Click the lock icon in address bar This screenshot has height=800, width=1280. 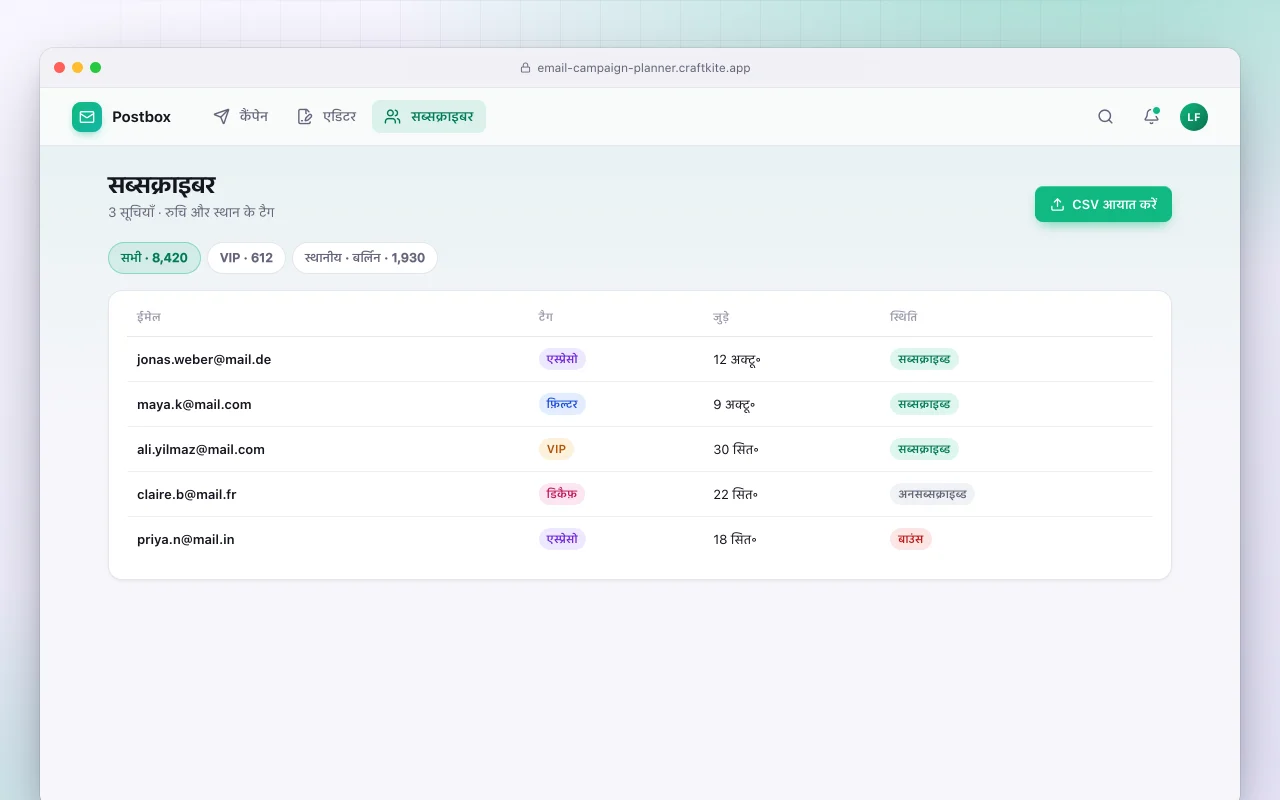525,68
